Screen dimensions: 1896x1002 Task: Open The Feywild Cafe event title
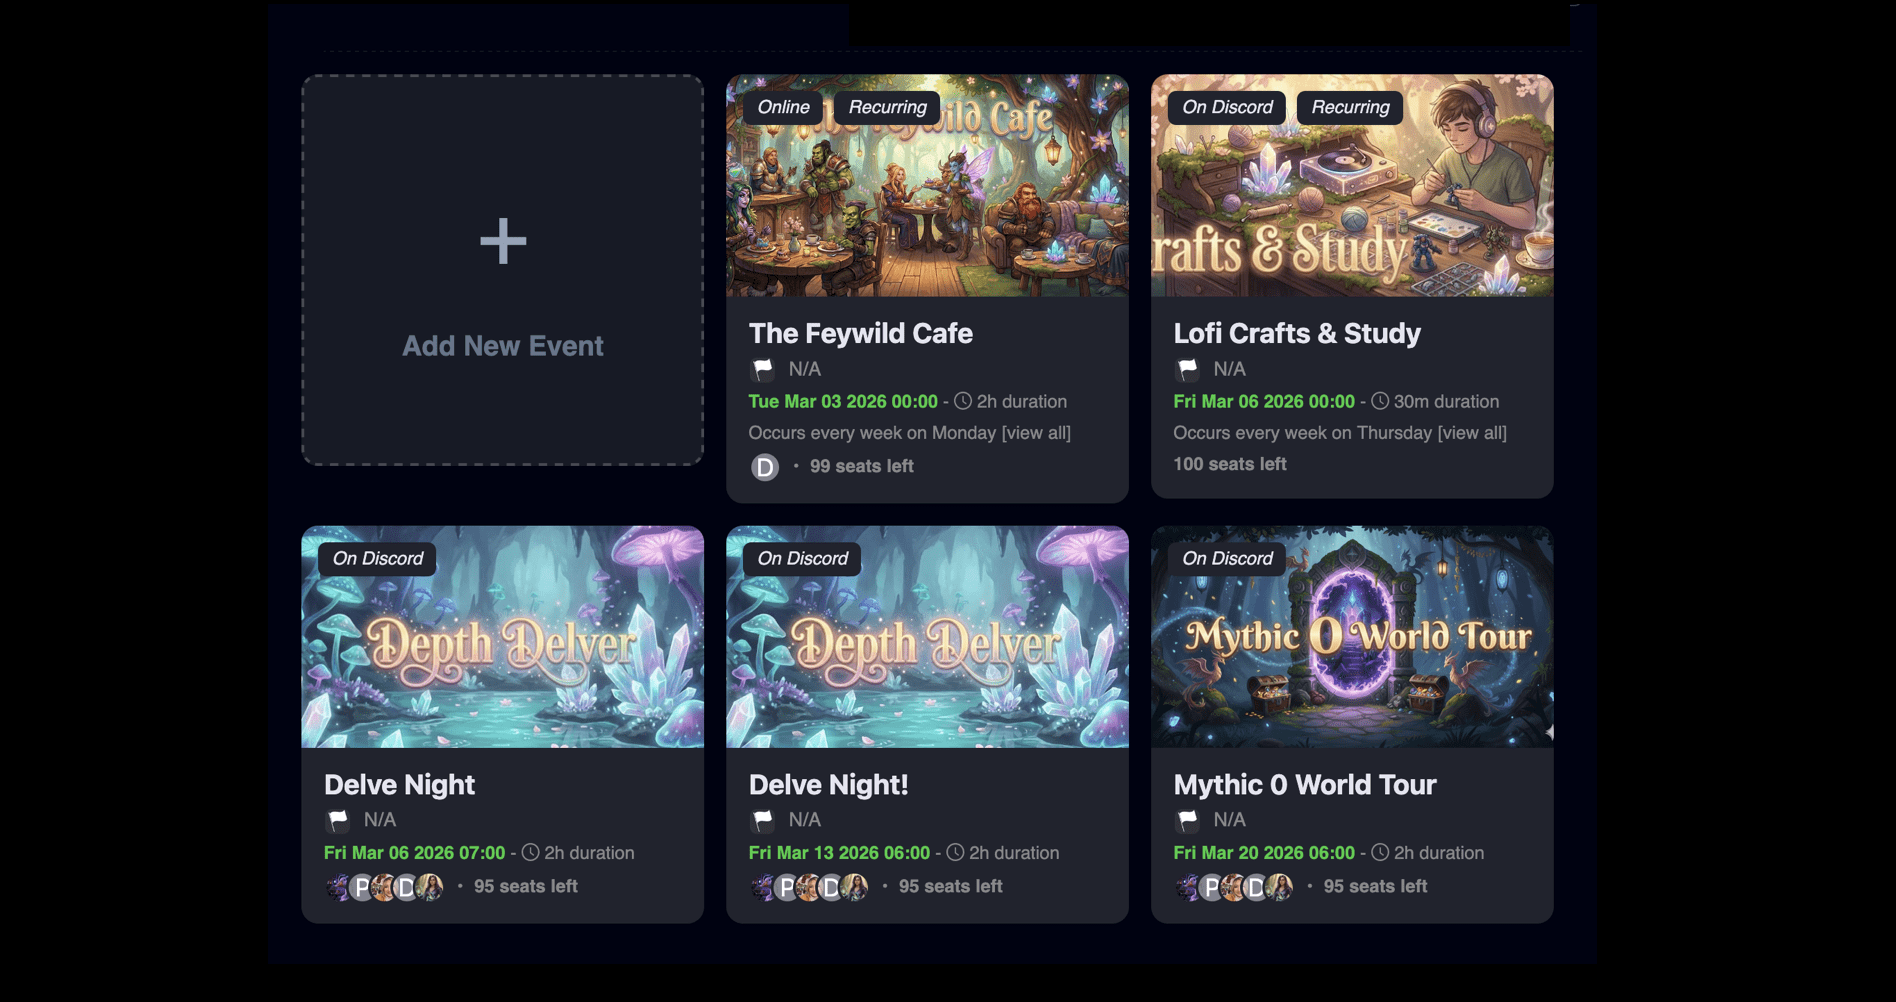(861, 333)
